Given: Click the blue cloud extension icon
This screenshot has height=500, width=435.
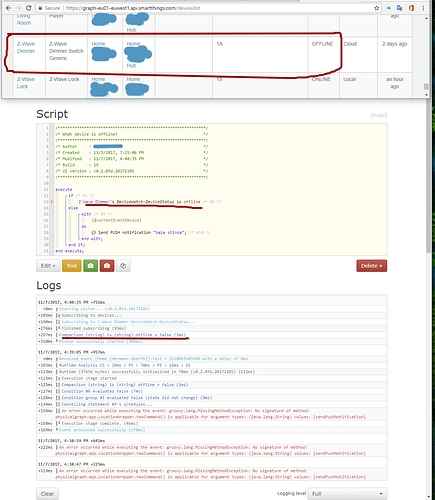Looking at the screenshot, I should (x=389, y=8).
